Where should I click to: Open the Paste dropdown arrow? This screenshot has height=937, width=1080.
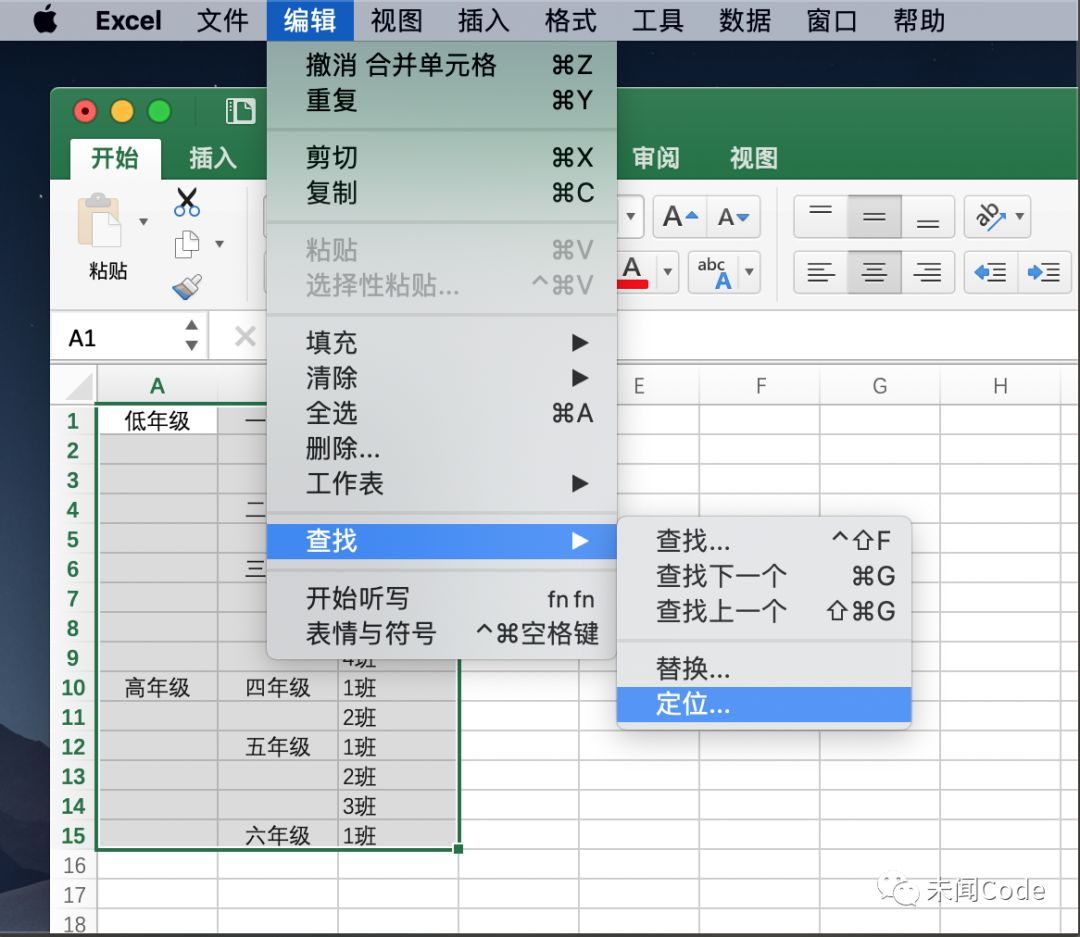click(143, 222)
